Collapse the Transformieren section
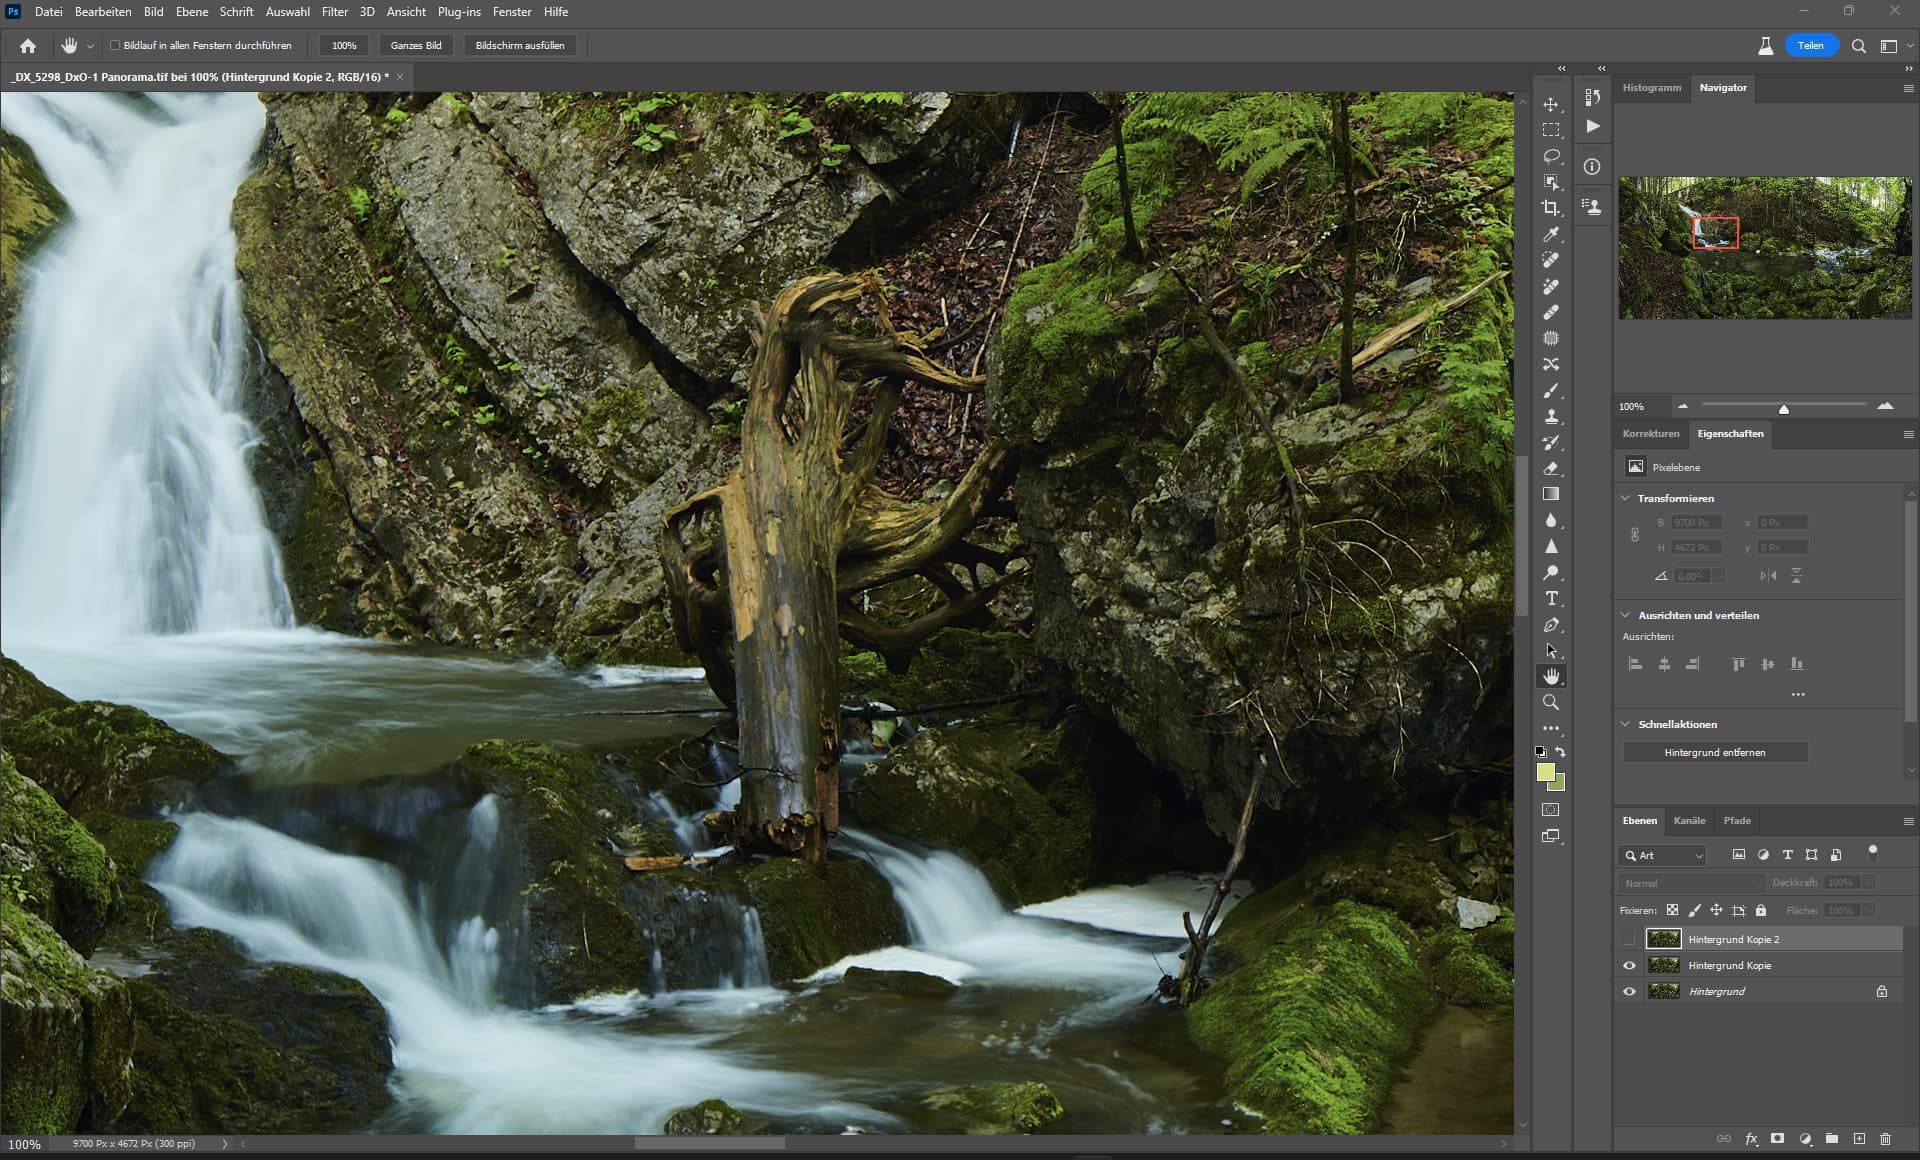Screen dimensions: 1920x1160 point(1625,498)
